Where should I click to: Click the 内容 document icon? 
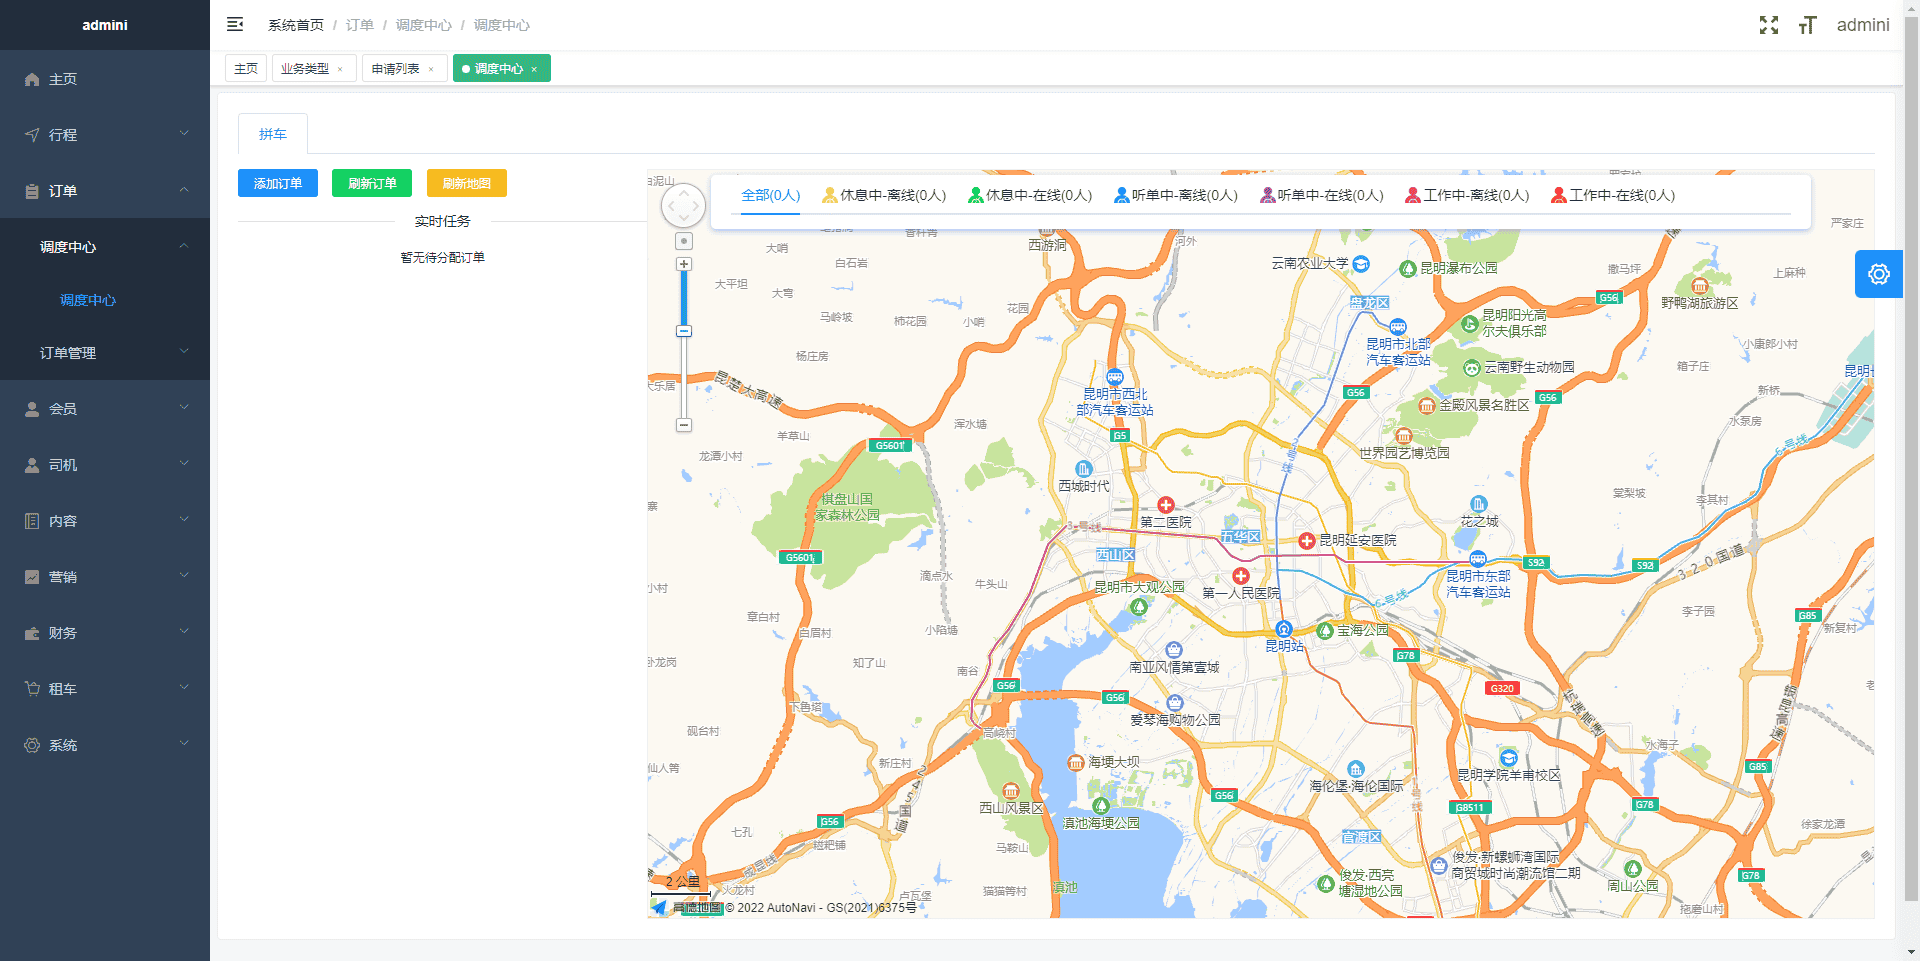(32, 521)
